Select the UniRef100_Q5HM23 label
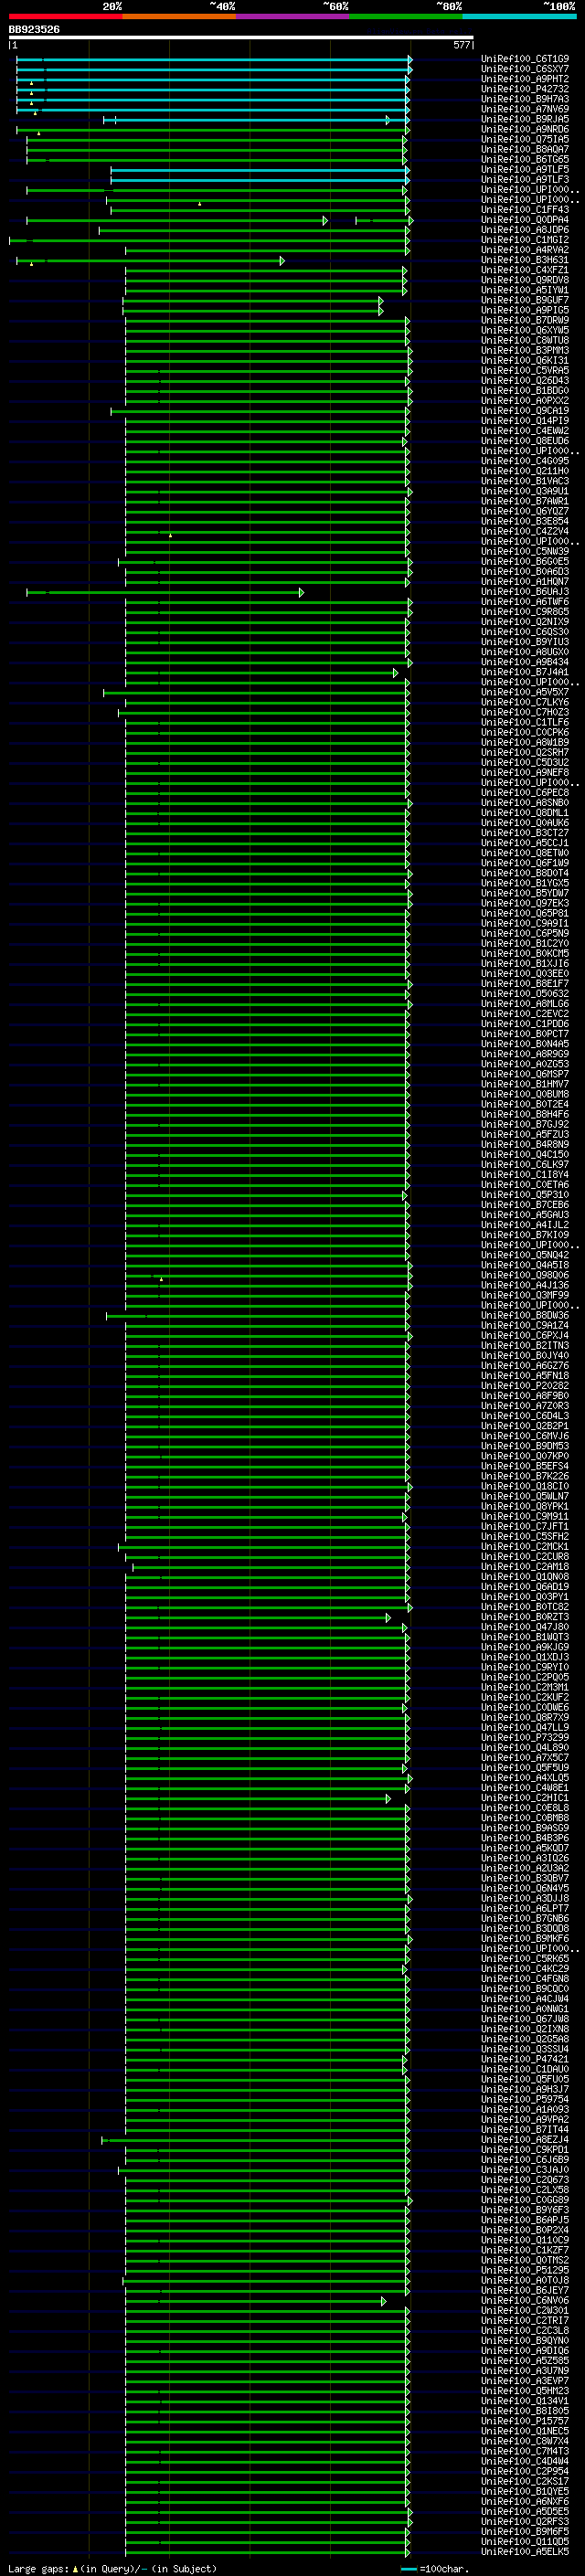Viewport: 585px width, 2576px height. (525, 2390)
